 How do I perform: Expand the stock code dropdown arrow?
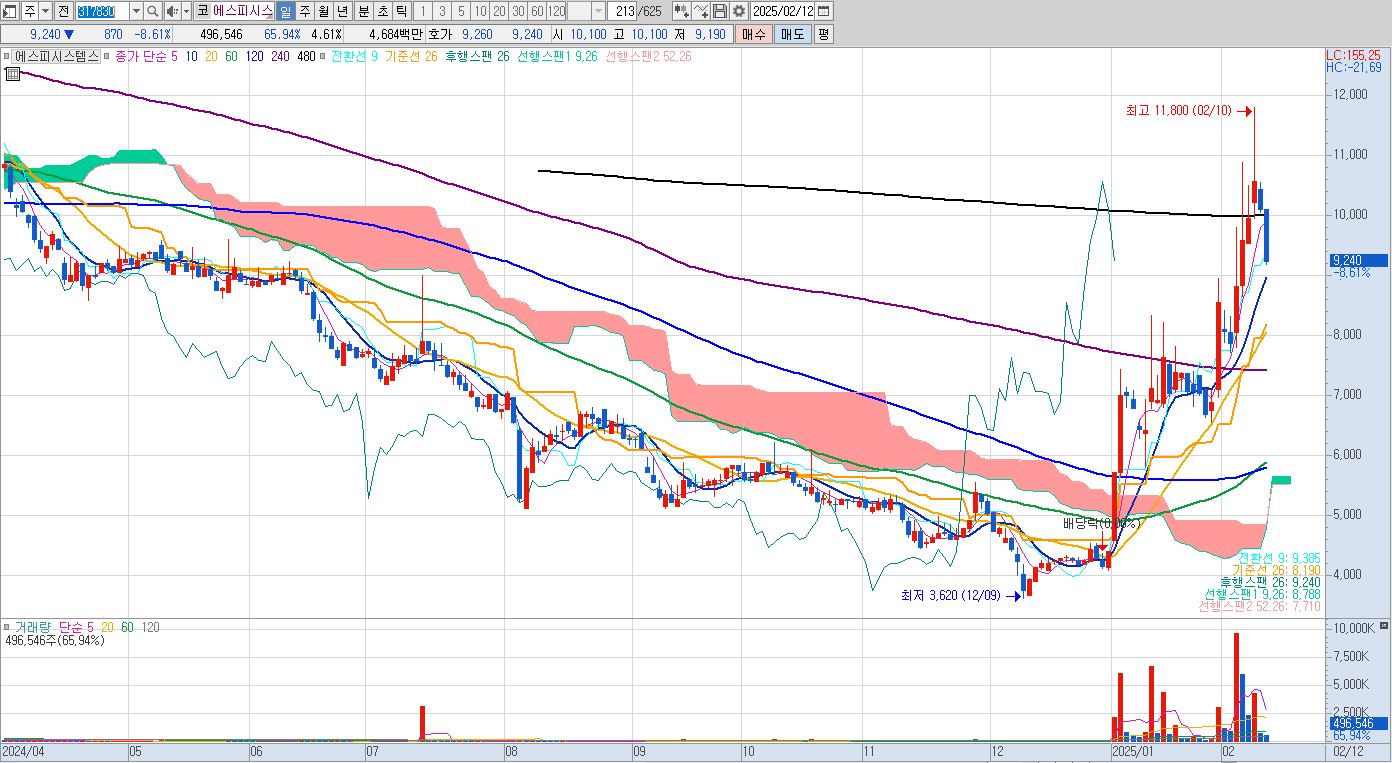tap(136, 11)
